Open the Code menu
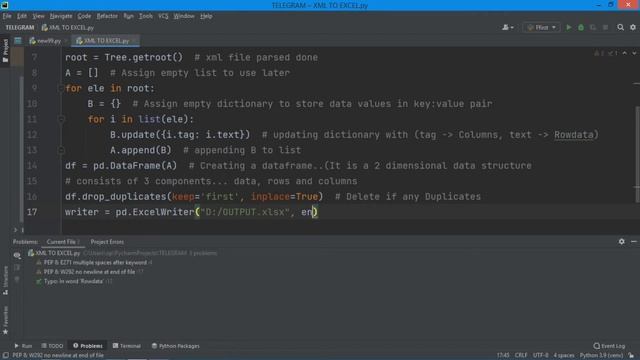 pyautogui.click(x=84, y=16)
